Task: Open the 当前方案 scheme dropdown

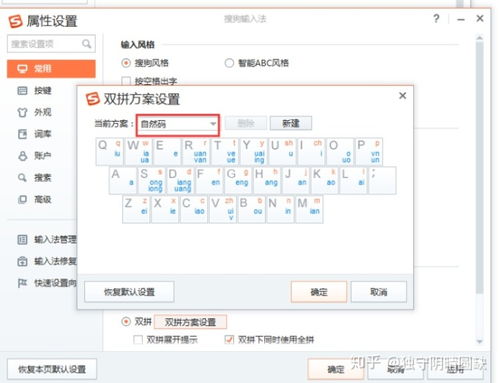Action: click(x=178, y=124)
